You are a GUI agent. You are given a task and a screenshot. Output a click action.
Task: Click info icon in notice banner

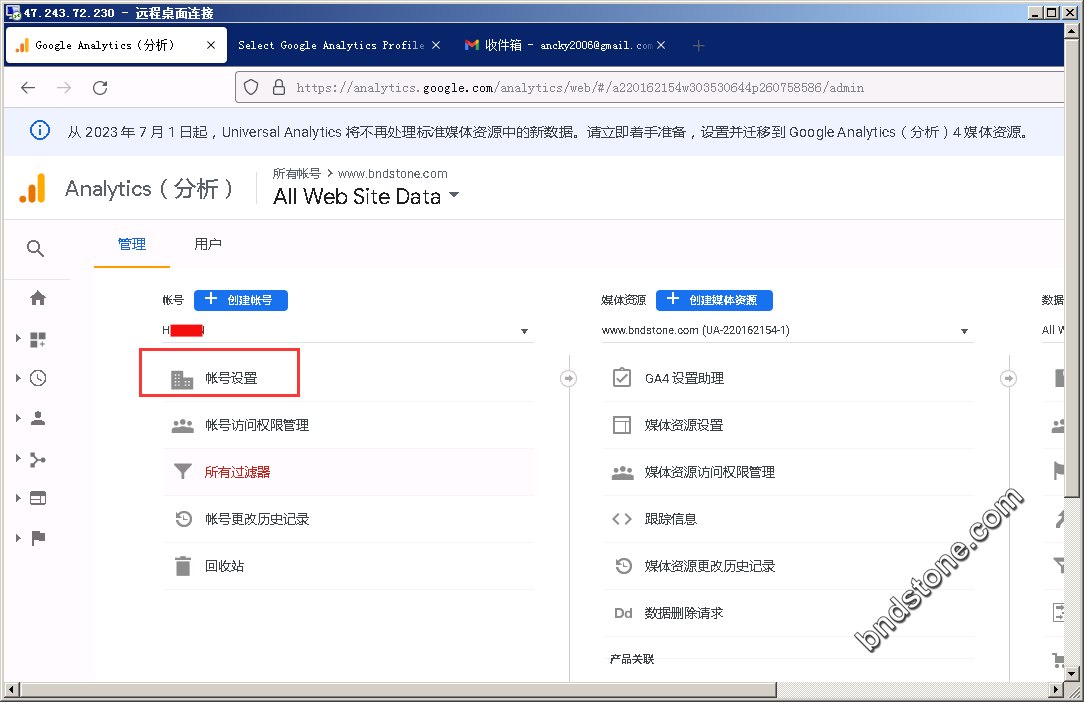(x=40, y=130)
